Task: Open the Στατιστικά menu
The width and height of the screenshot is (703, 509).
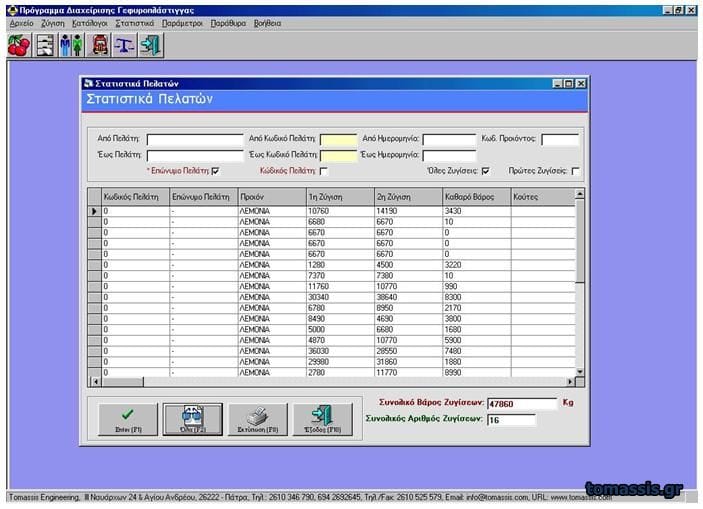Action: 134,21
